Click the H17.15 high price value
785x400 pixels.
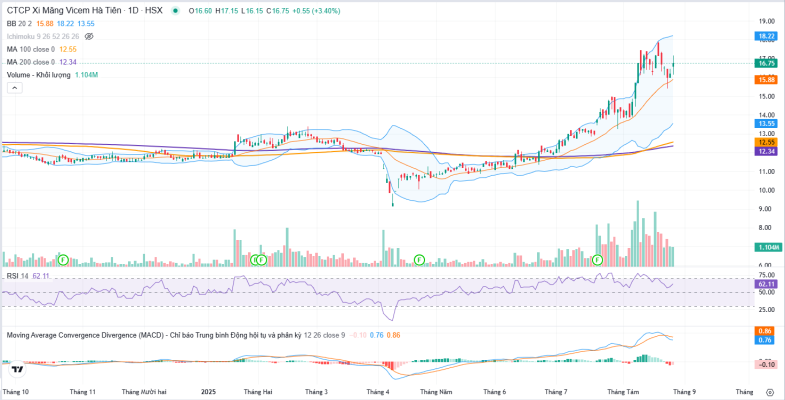226,11
